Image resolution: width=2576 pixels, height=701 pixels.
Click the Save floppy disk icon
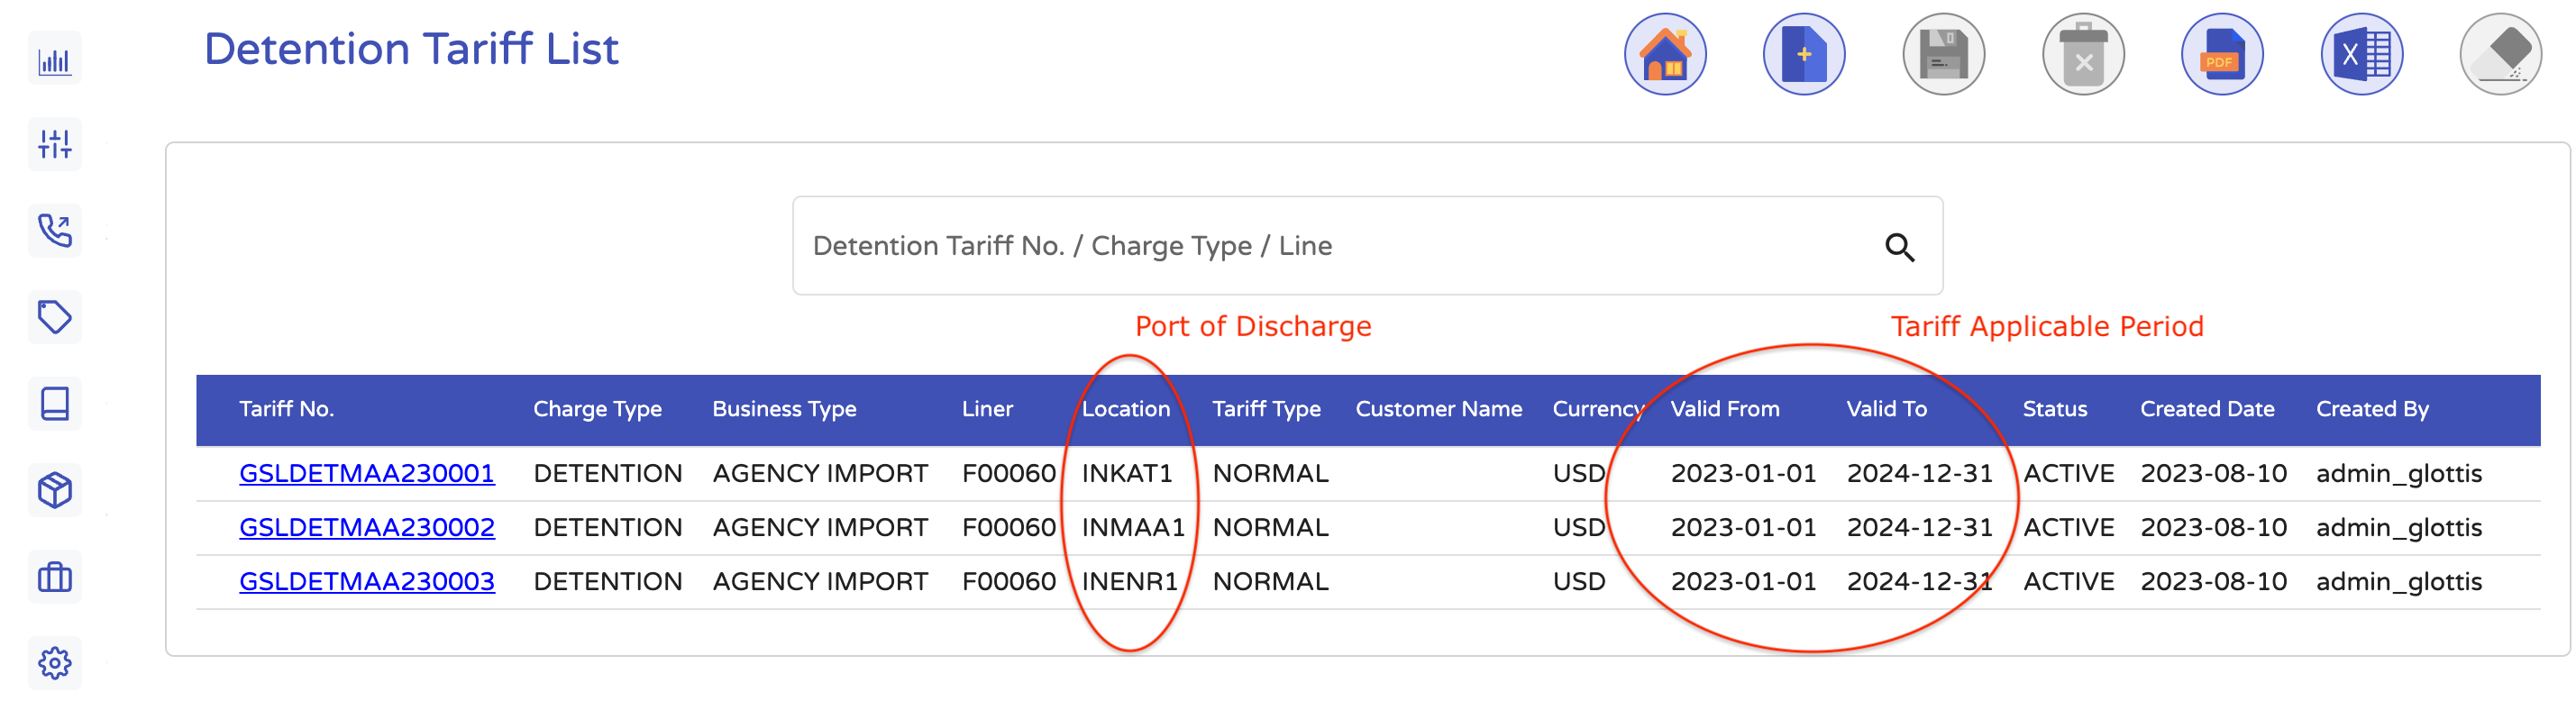point(1943,54)
